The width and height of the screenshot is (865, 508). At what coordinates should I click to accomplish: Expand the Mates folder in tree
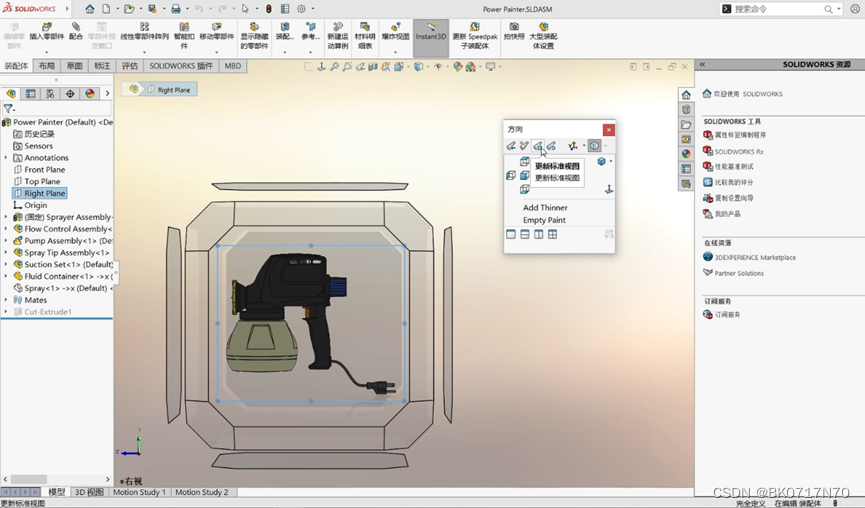click(x=6, y=300)
